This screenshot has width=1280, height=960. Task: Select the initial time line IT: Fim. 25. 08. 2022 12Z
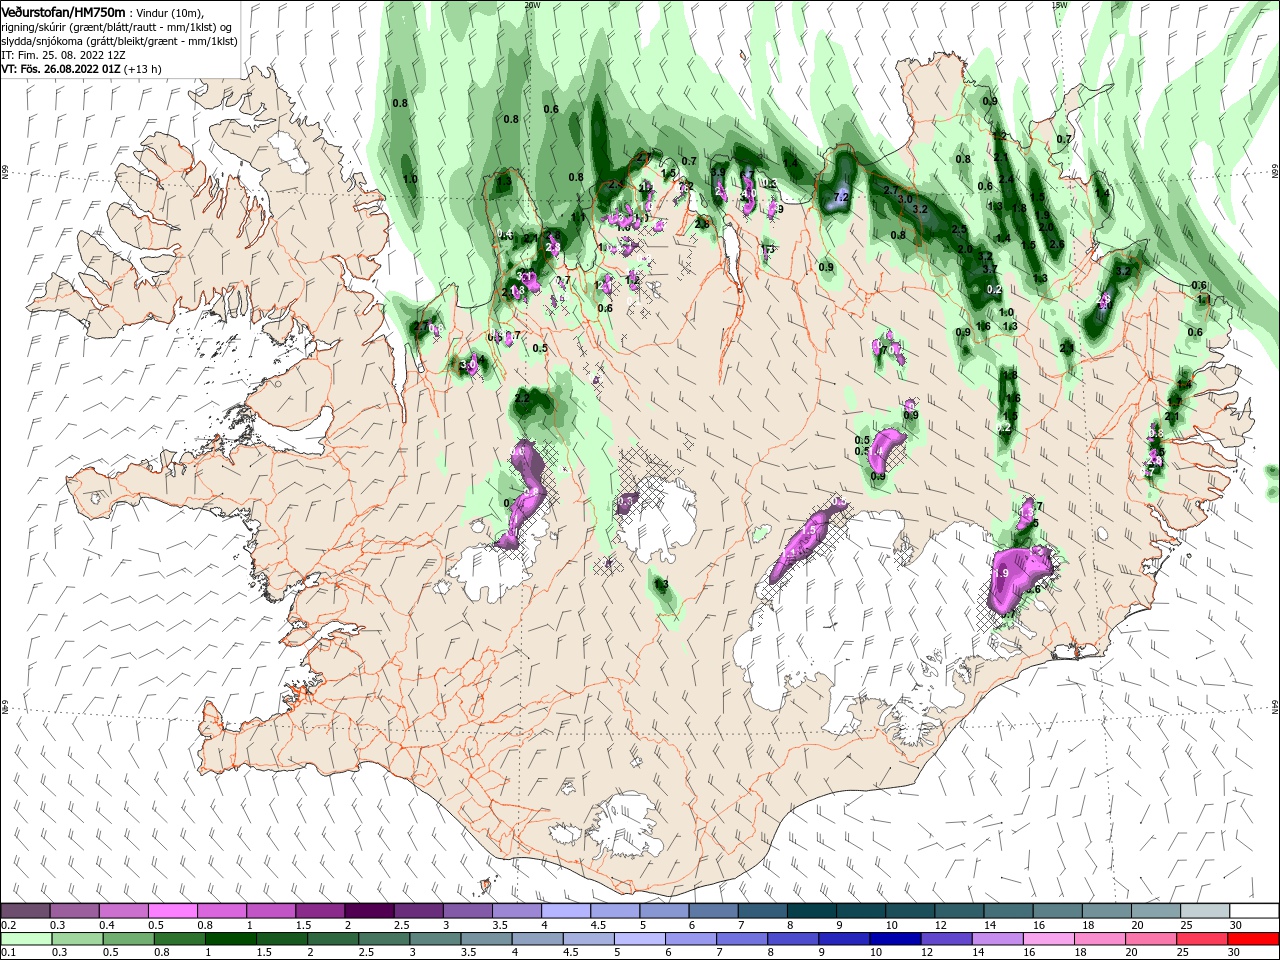click(63, 55)
